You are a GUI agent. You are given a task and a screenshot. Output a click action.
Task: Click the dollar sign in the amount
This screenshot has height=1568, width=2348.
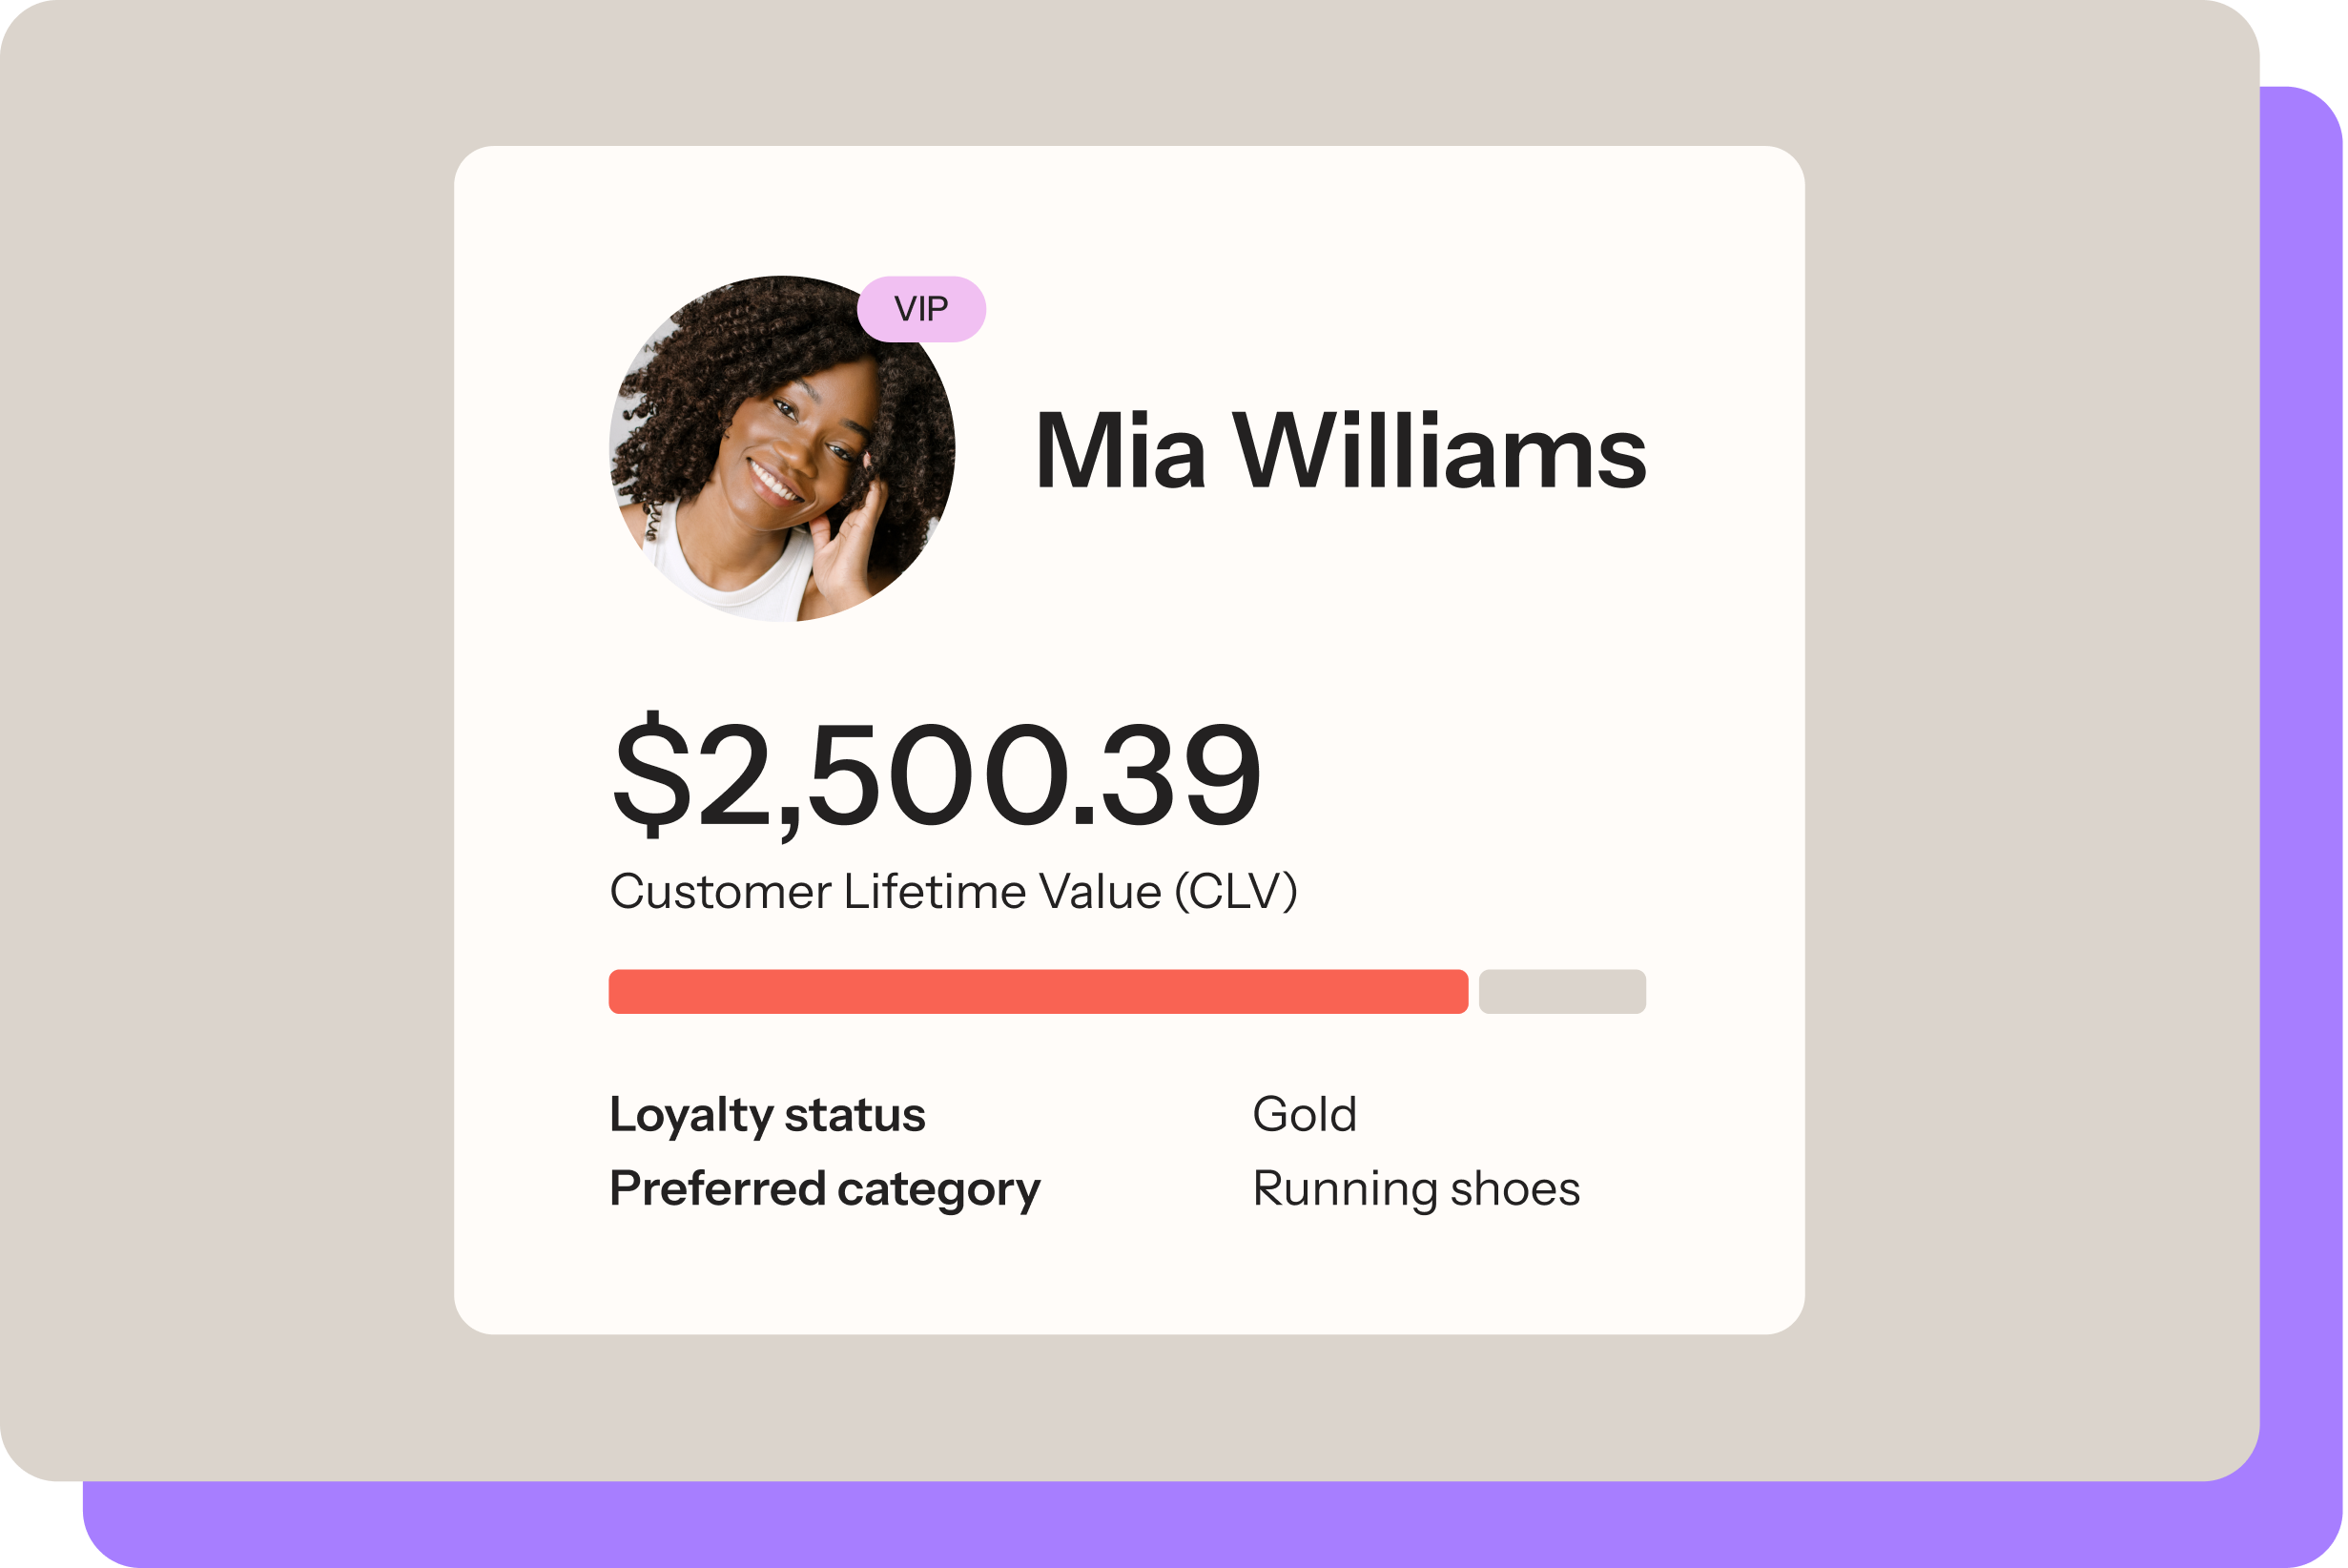pyautogui.click(x=651, y=774)
